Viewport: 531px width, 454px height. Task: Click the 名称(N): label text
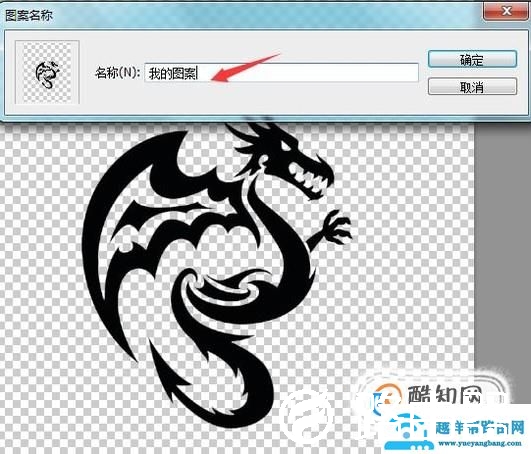117,72
